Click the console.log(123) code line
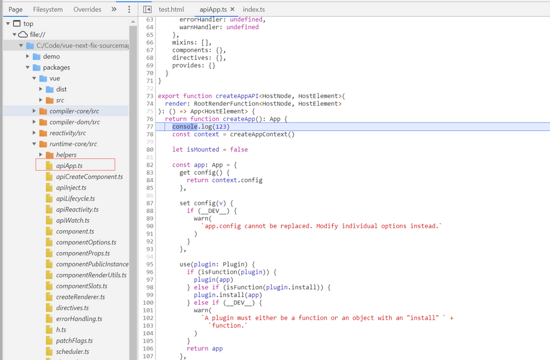Image resolution: width=550 pixels, height=360 pixels. tap(201, 126)
